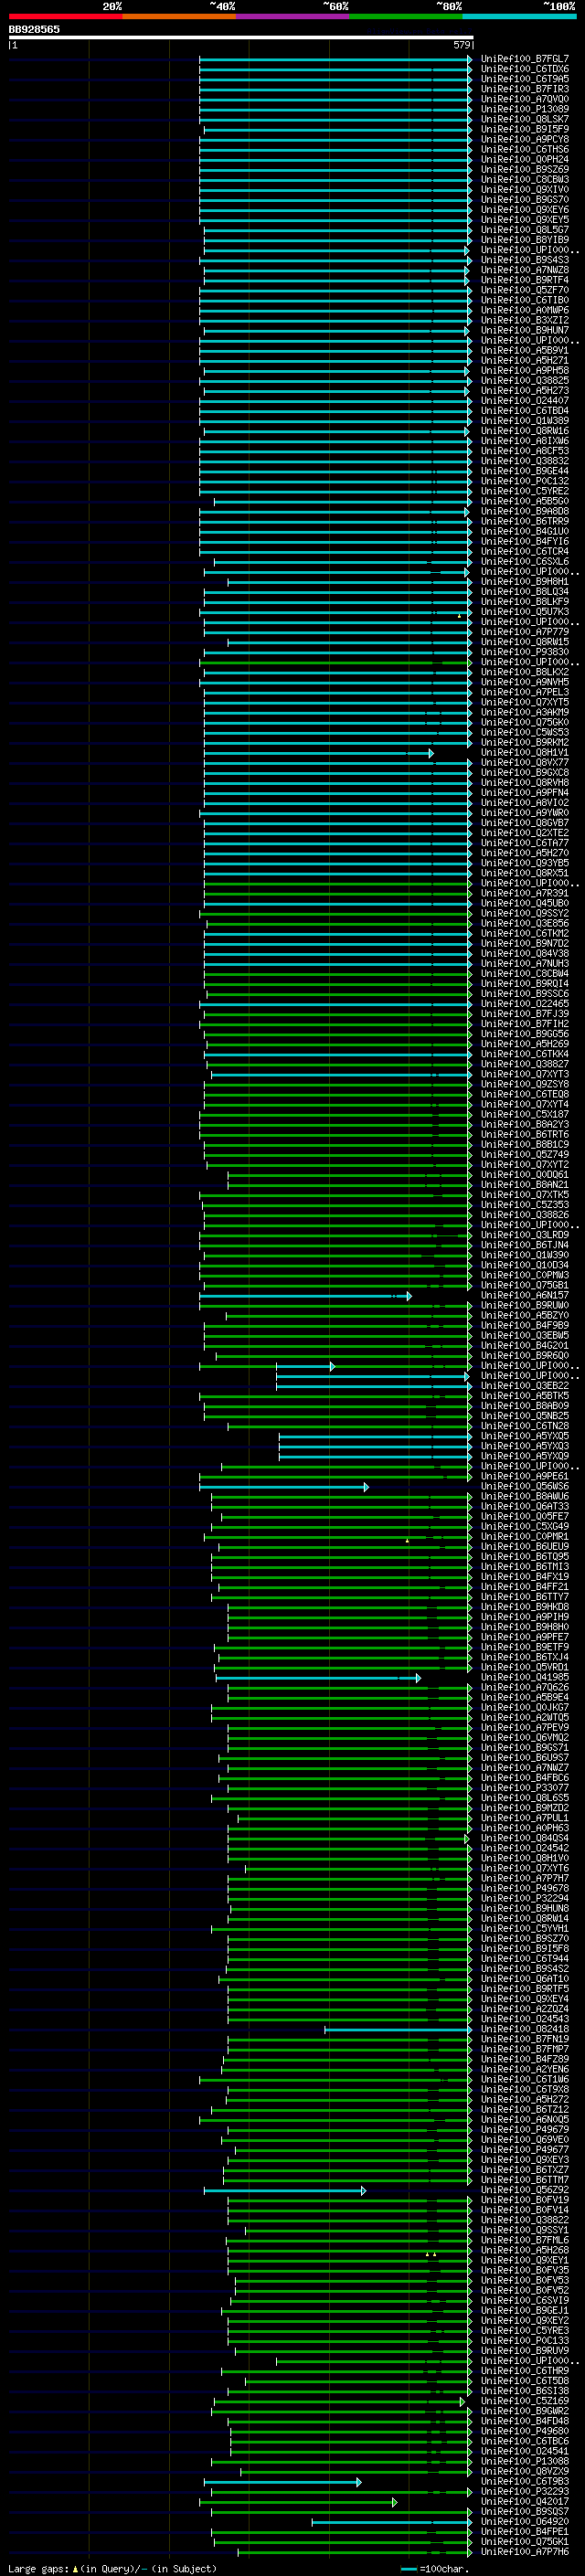Open hit UniRef100_C6TDX6
This screenshot has width=585, height=2576.
pyautogui.click(x=524, y=69)
